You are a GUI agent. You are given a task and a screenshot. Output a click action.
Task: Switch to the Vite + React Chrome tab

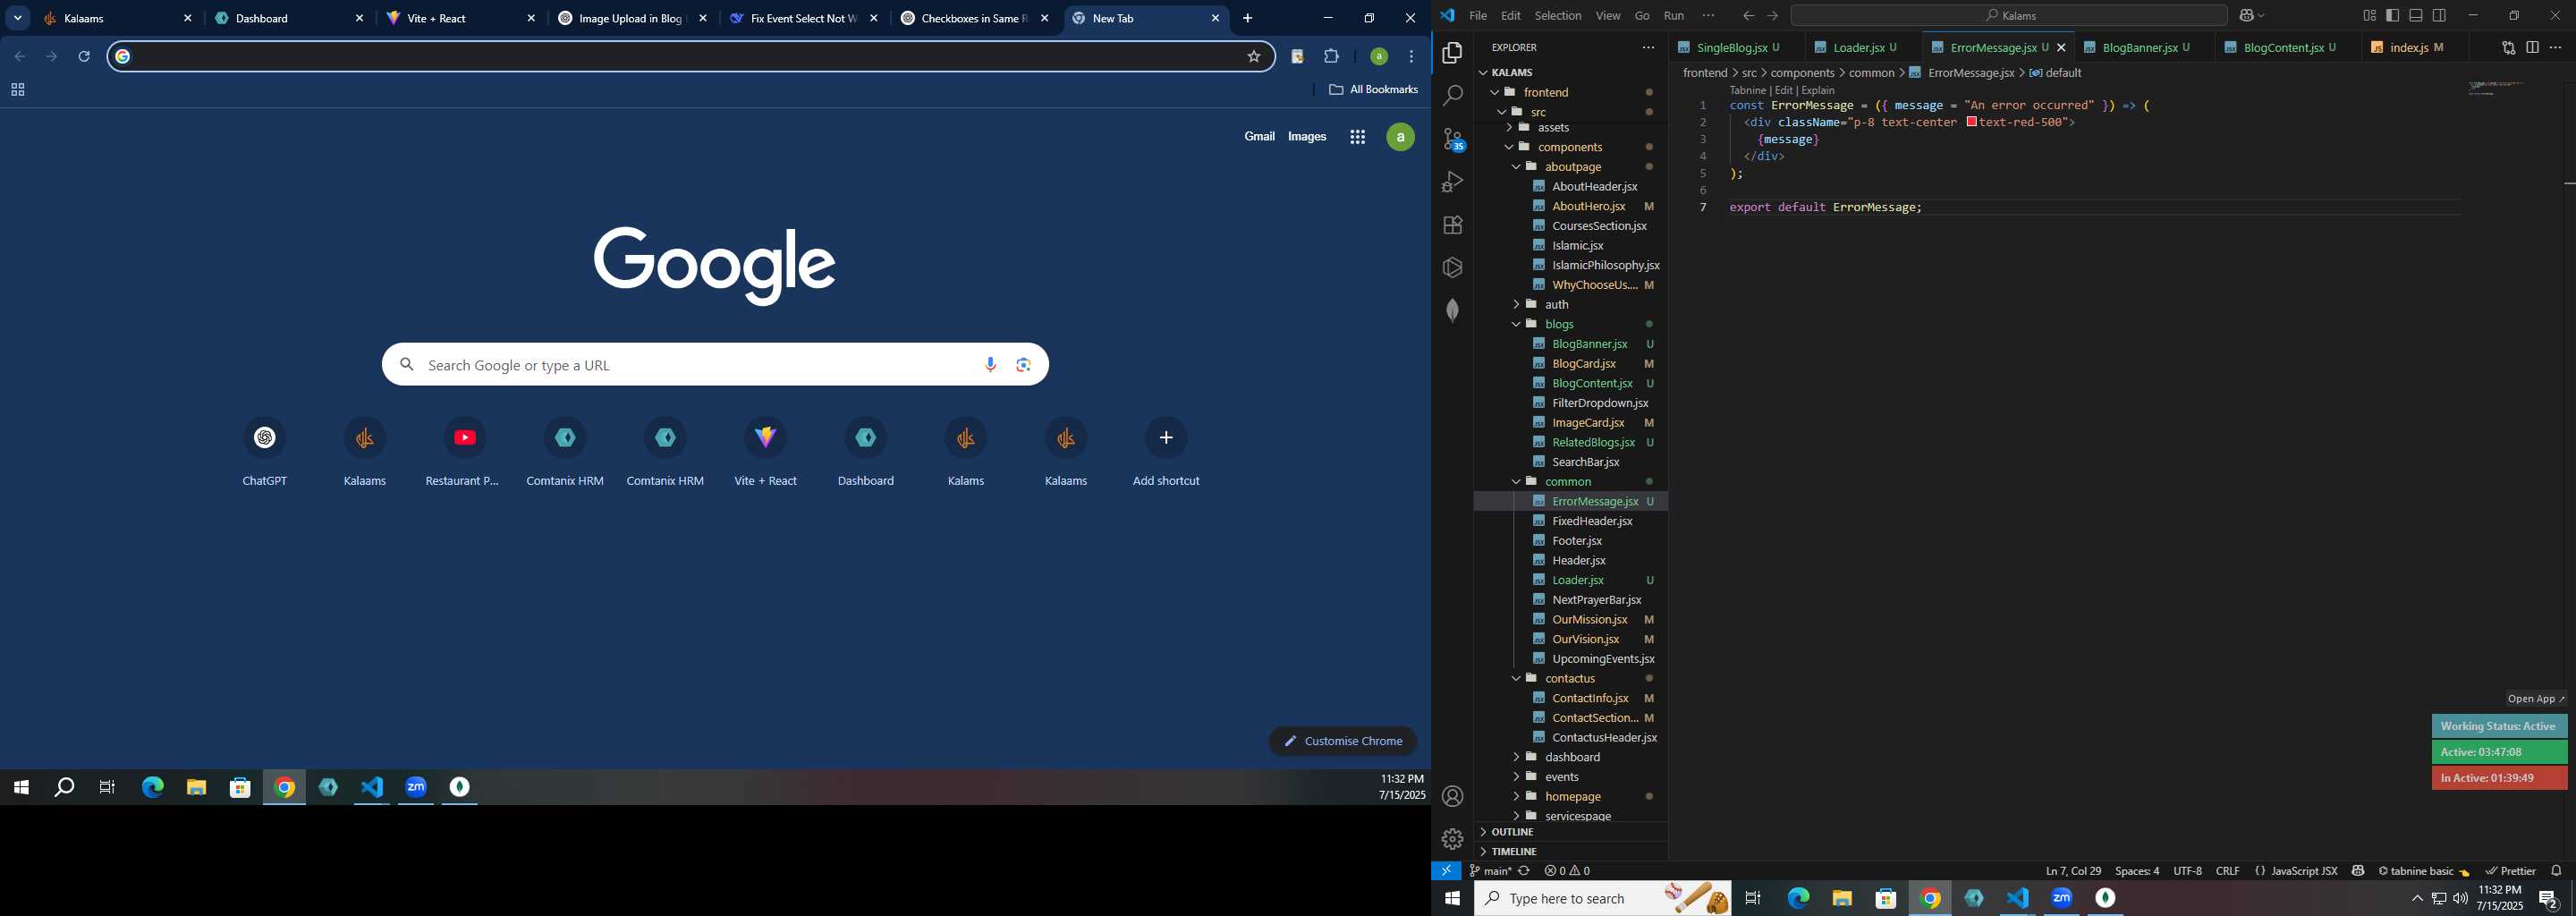point(462,18)
